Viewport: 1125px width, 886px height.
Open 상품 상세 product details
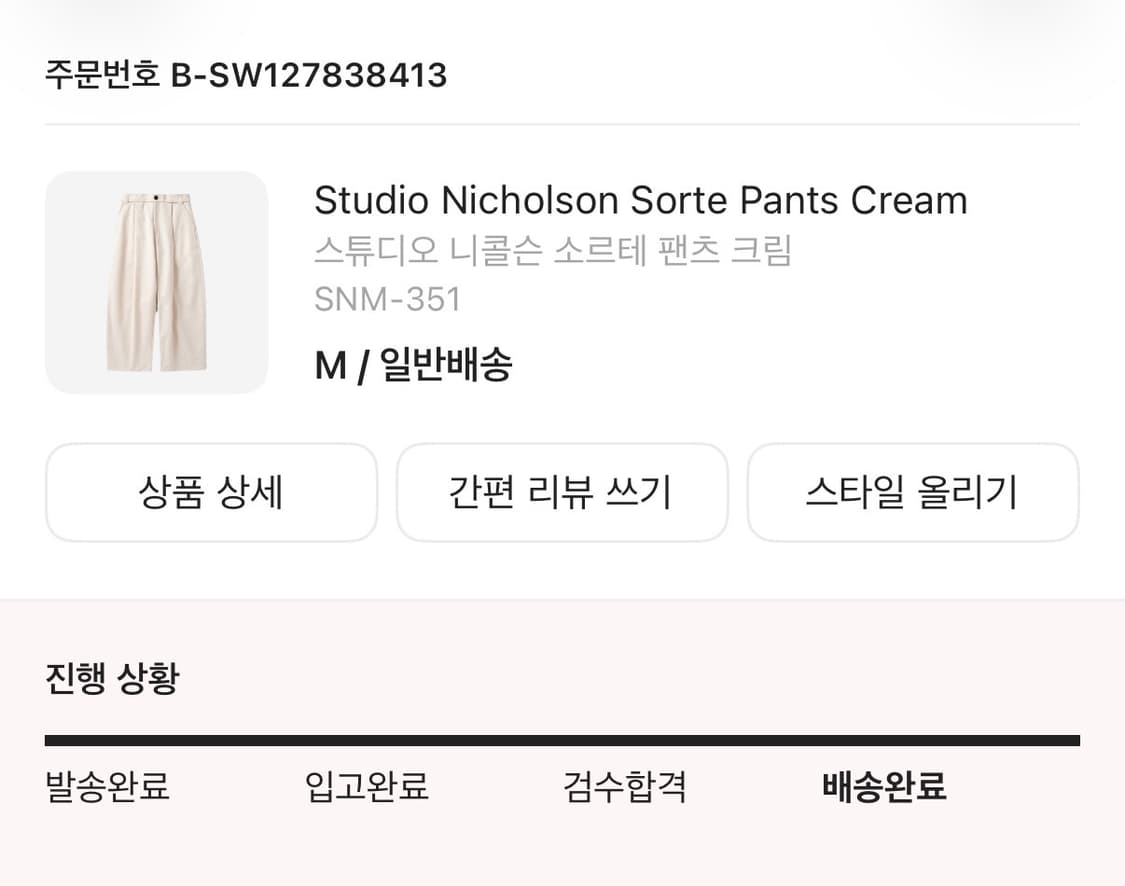211,493
